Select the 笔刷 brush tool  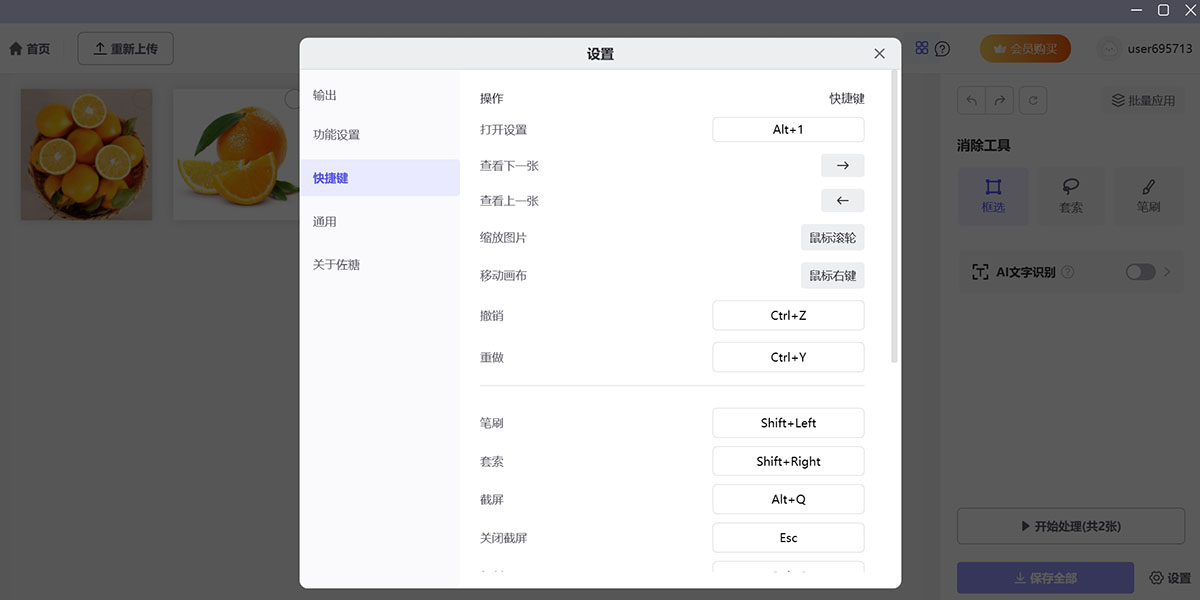(x=1148, y=195)
